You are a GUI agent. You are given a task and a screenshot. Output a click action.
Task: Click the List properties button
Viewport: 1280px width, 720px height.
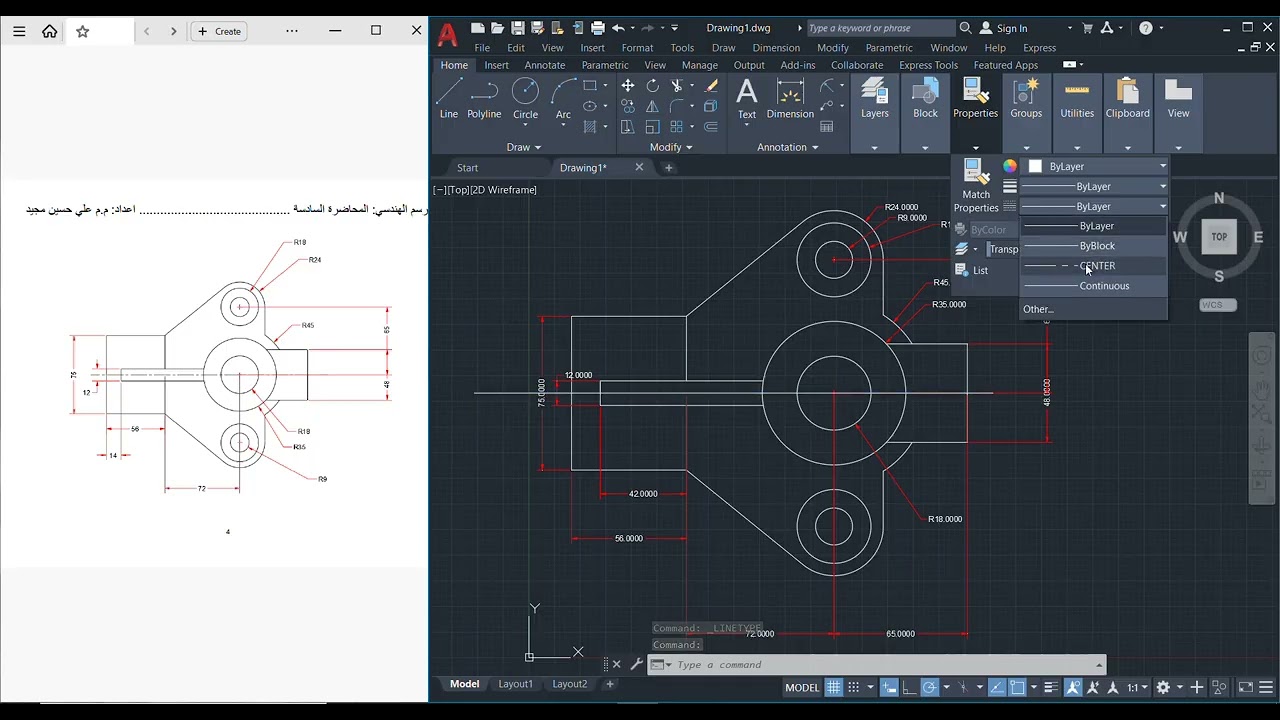tap(972, 270)
